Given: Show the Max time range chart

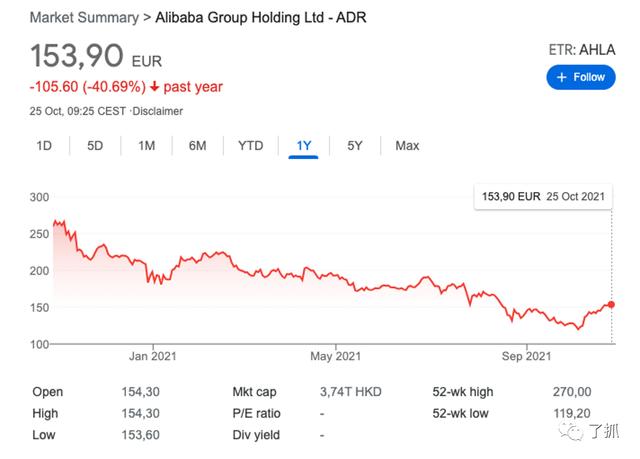Looking at the screenshot, I should (407, 146).
